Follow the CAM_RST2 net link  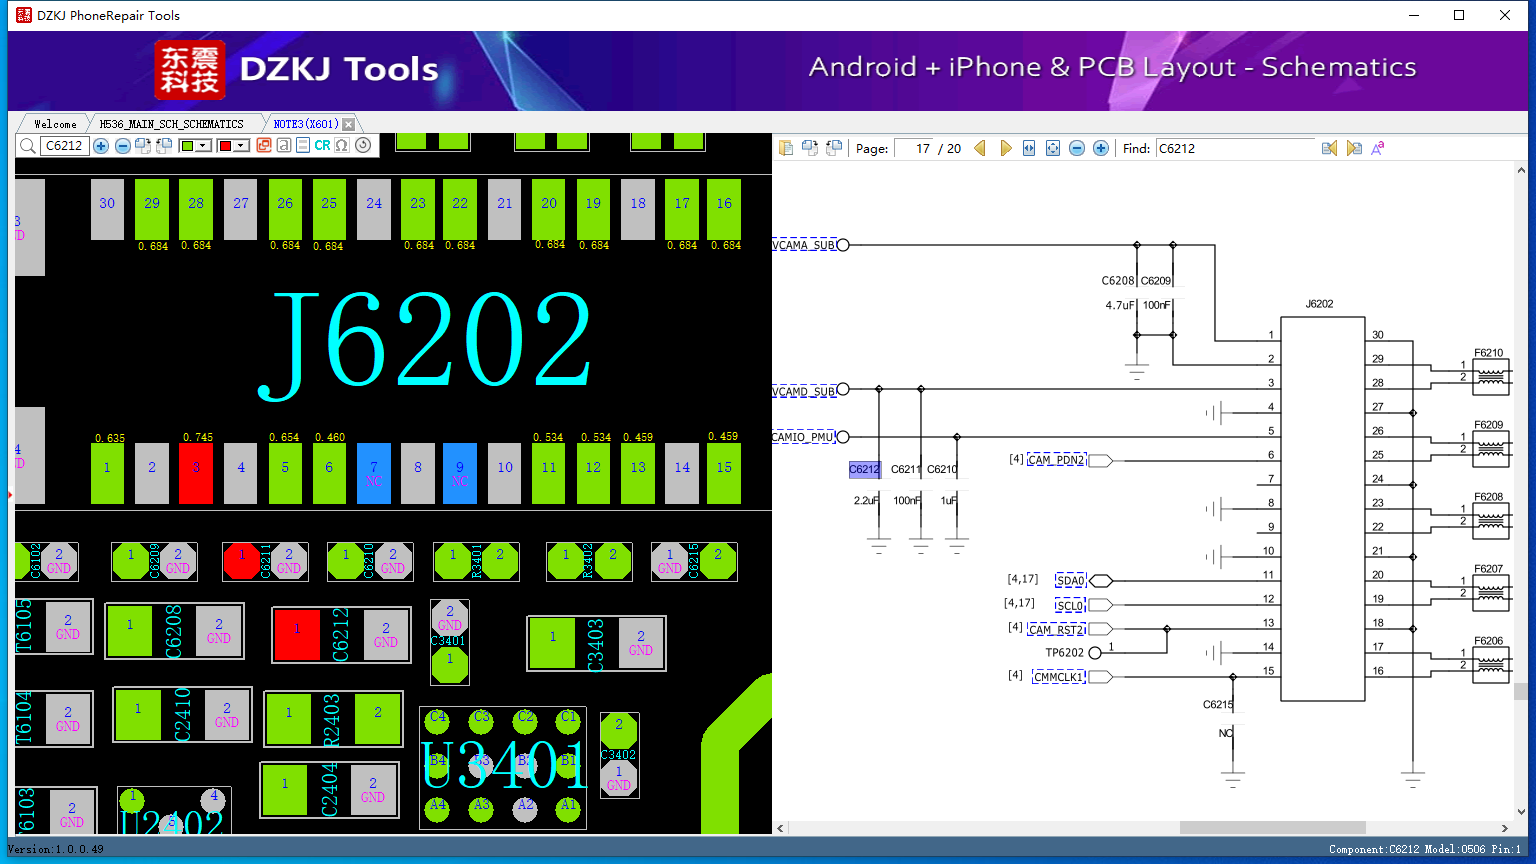coord(1056,629)
